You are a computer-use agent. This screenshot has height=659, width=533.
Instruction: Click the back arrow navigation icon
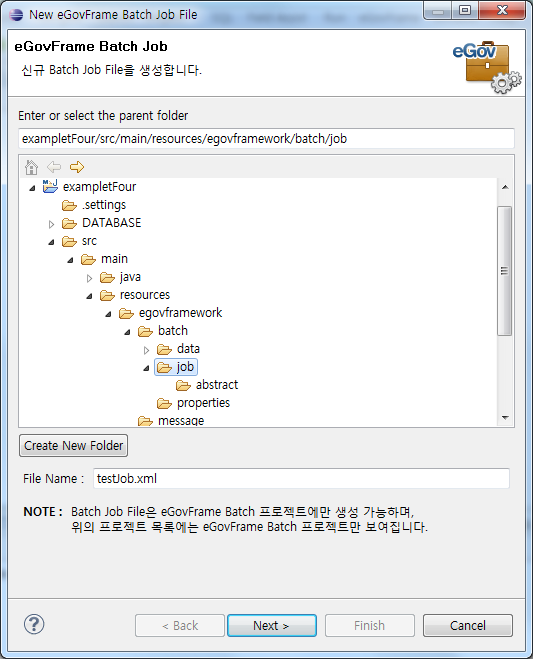click(54, 167)
